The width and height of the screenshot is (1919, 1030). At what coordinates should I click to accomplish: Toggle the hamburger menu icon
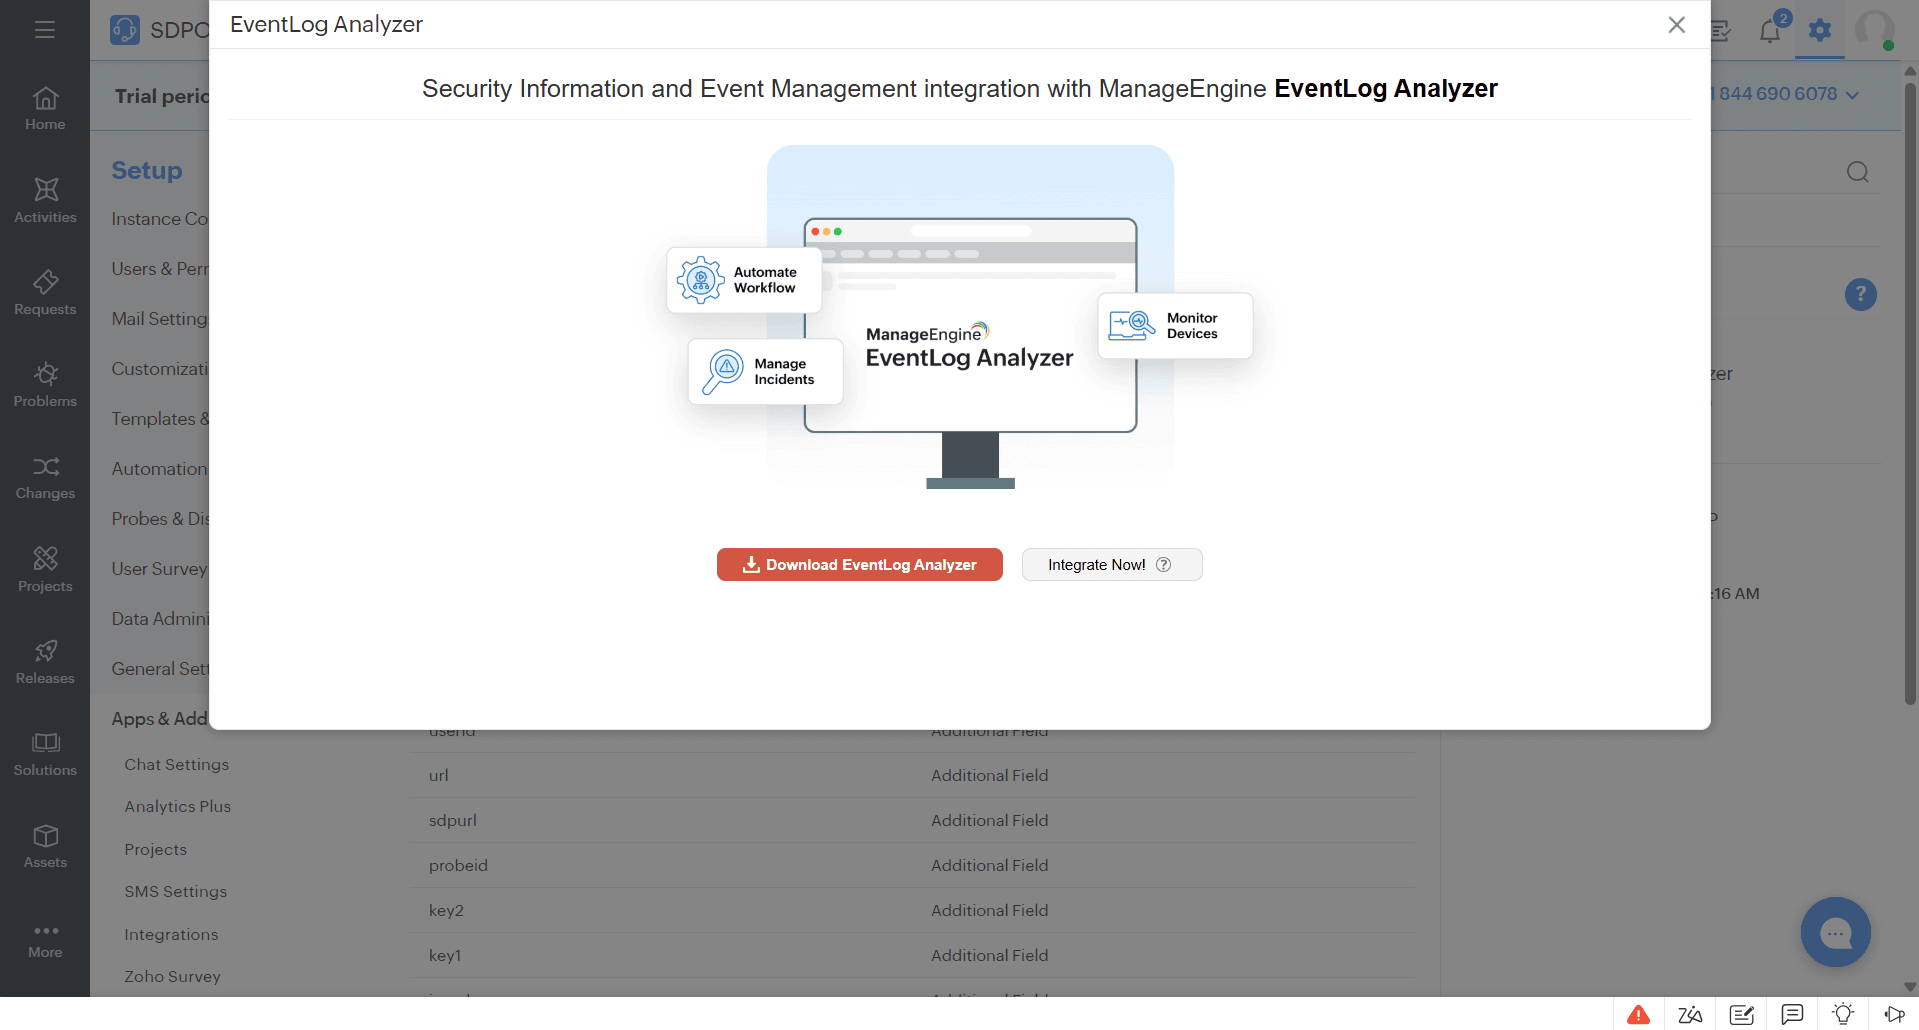(45, 30)
